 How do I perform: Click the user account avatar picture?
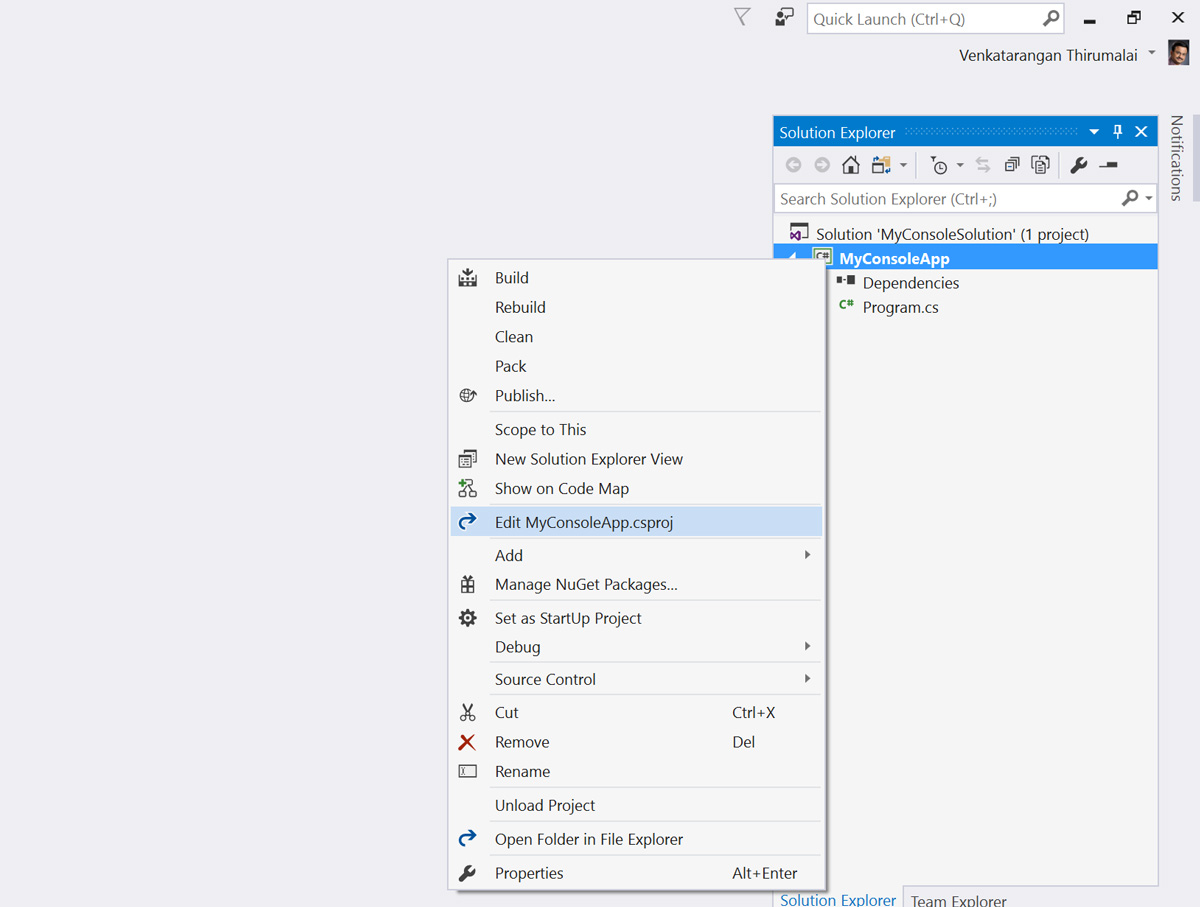[x=1179, y=54]
